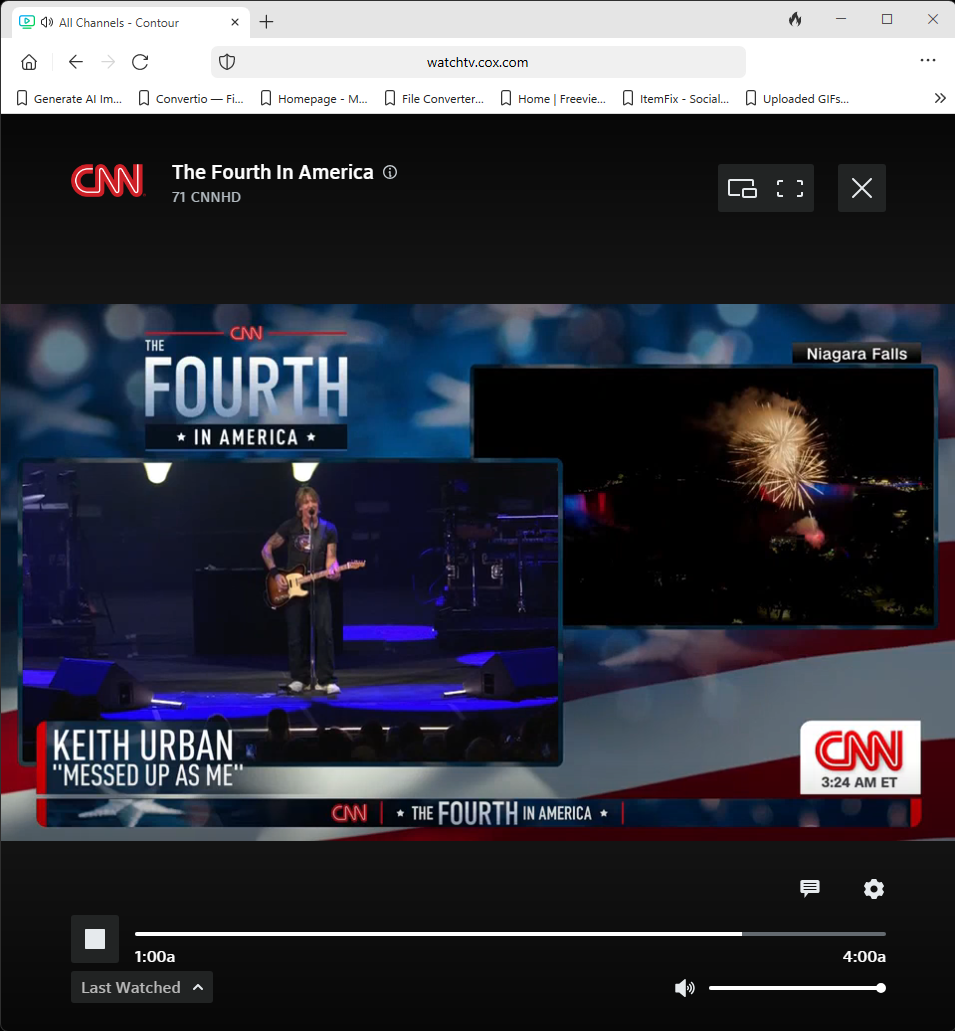Show program info for The Fourth In America
955x1031 pixels.
[390, 172]
